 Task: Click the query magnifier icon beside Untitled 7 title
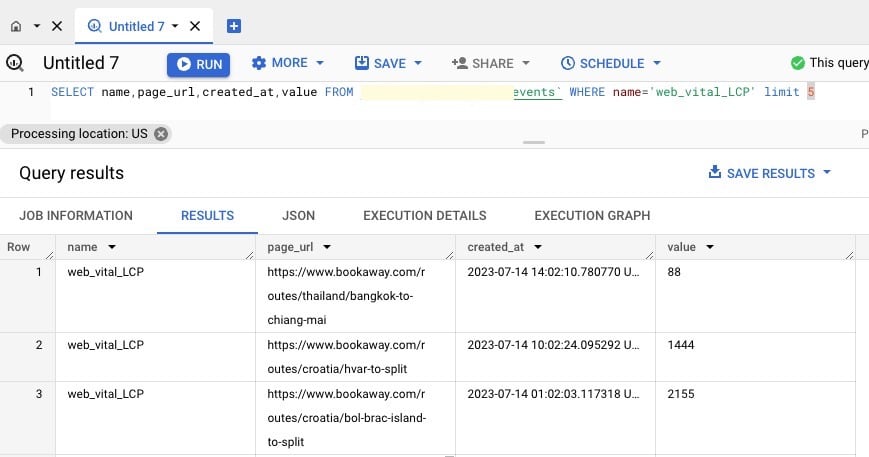[x=15, y=63]
